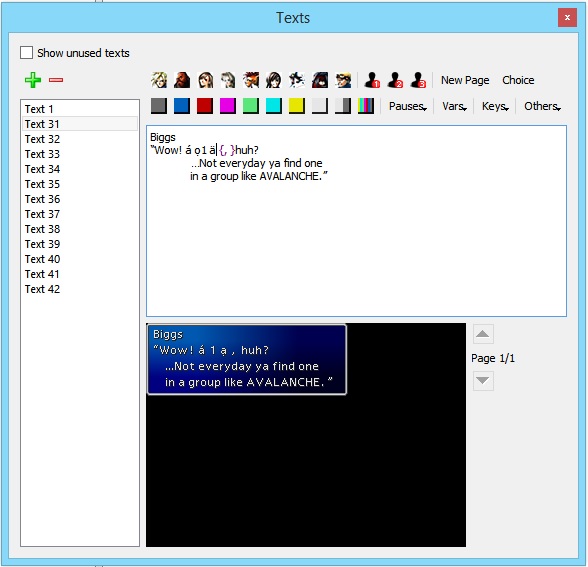Click the Choice button

pos(518,80)
